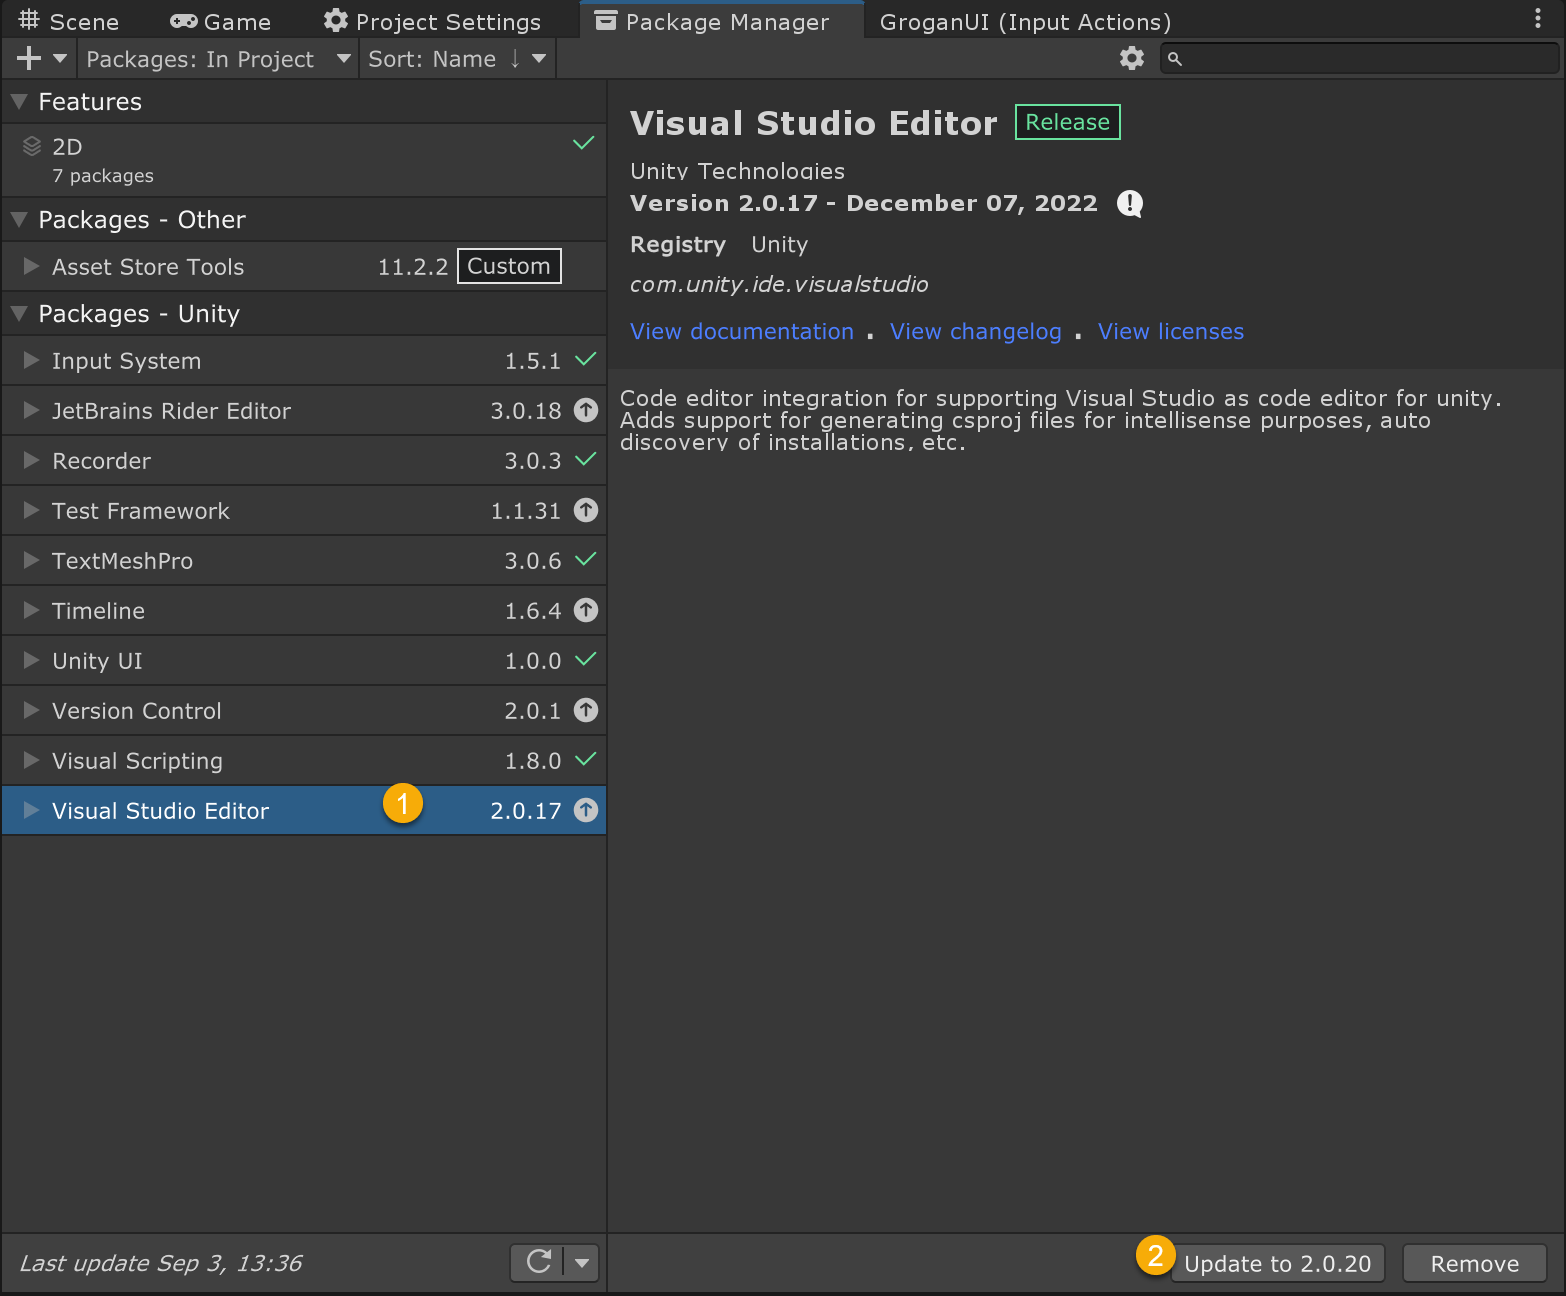Expand the Recorder package row
Screen dimensions: 1566x1296
click(x=31, y=460)
